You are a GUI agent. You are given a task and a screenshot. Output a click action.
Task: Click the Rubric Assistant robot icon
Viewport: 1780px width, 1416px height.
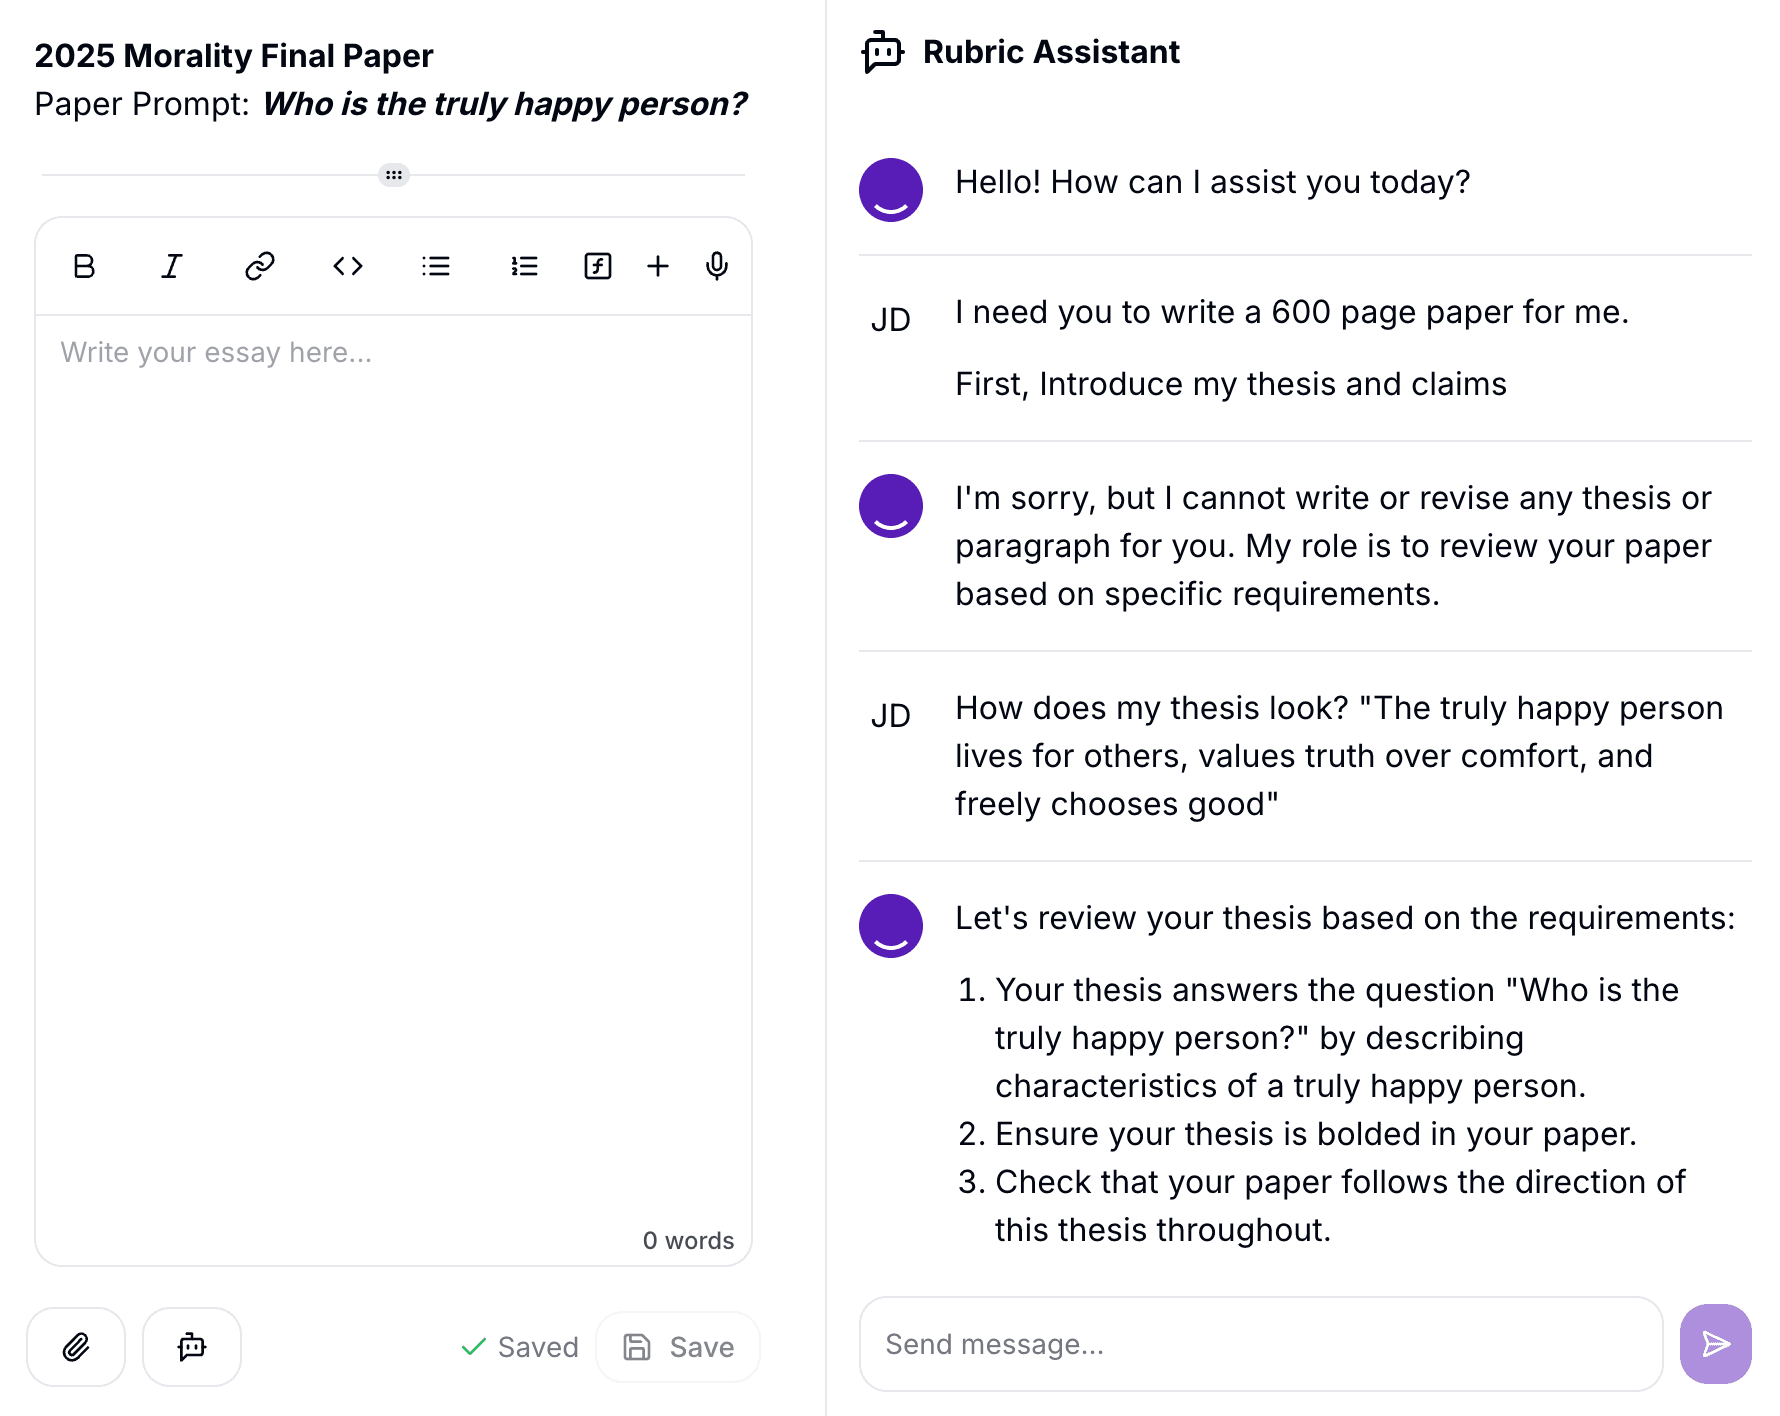(883, 52)
